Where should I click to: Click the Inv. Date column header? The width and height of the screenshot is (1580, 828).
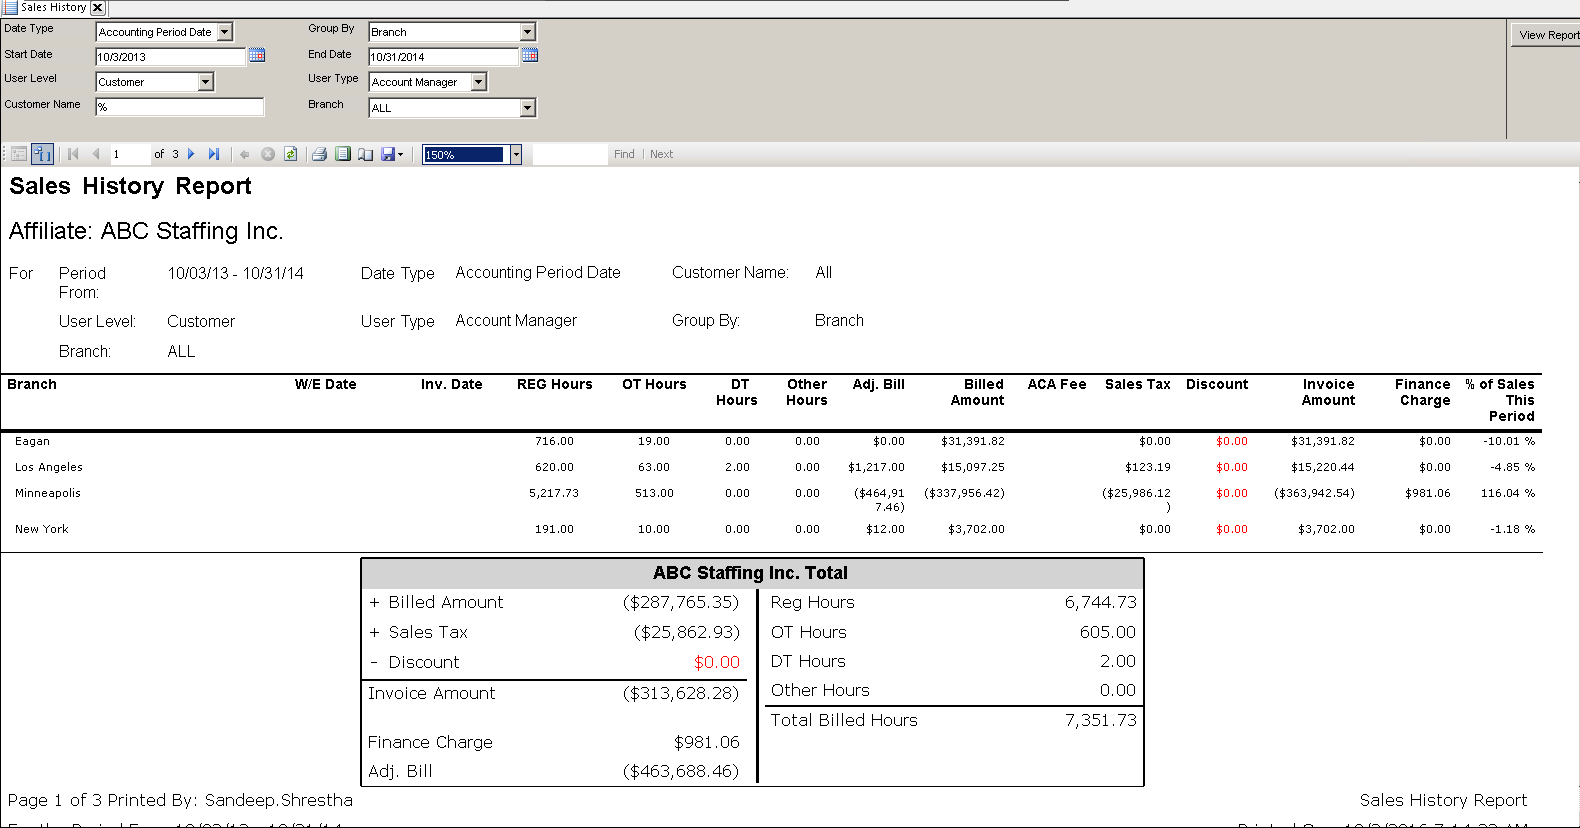(x=451, y=384)
